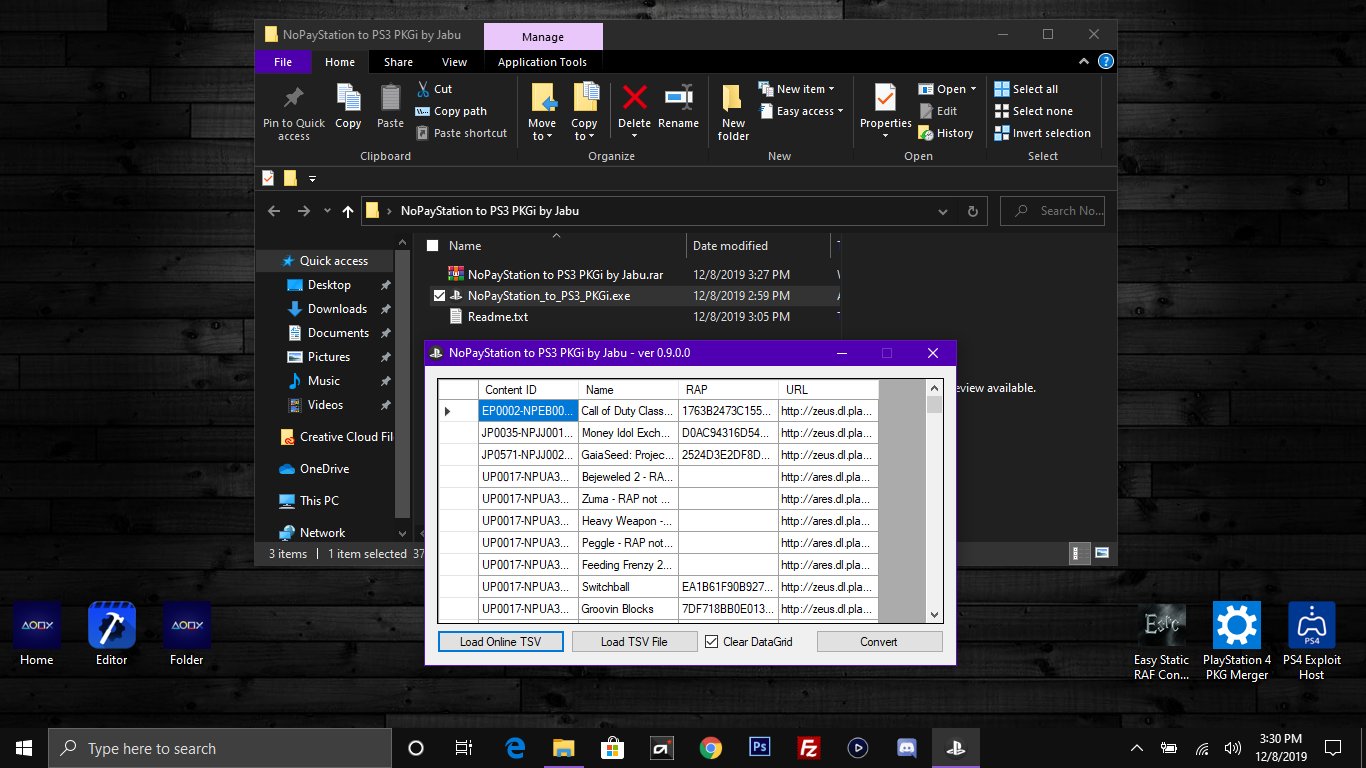Open the Home desktop shortcut
Image resolution: width=1366 pixels, height=768 pixels.
pyautogui.click(x=37, y=634)
